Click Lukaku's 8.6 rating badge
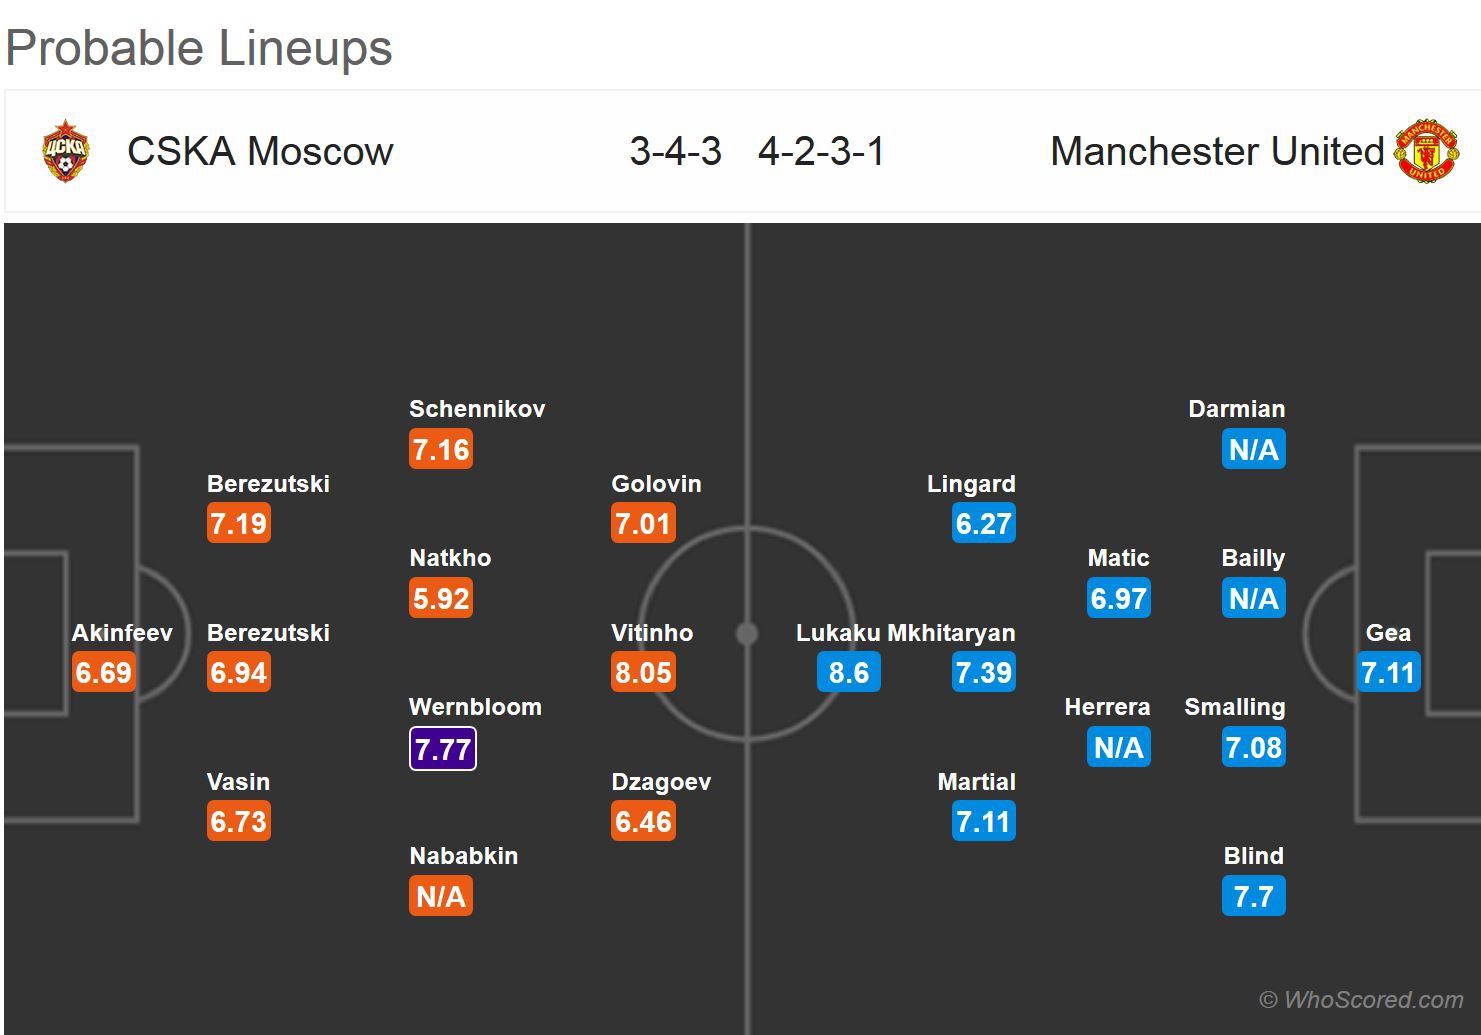The image size is (1481, 1035). pyautogui.click(x=848, y=672)
